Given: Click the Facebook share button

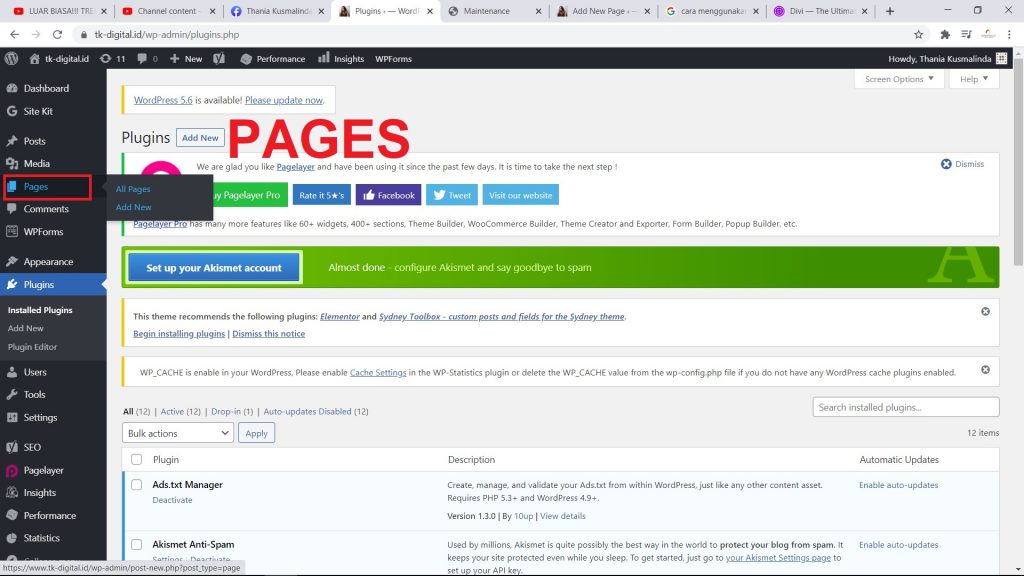Looking at the screenshot, I should (389, 195).
